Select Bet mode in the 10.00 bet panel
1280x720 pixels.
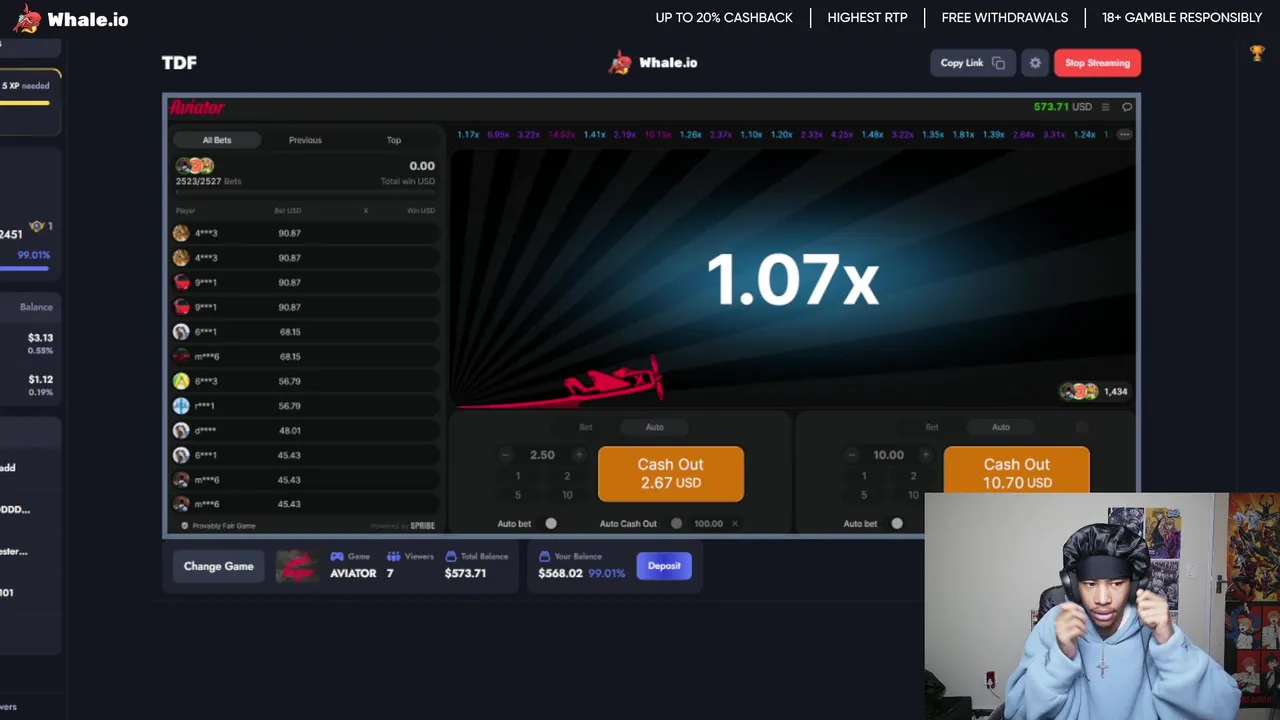(932, 427)
